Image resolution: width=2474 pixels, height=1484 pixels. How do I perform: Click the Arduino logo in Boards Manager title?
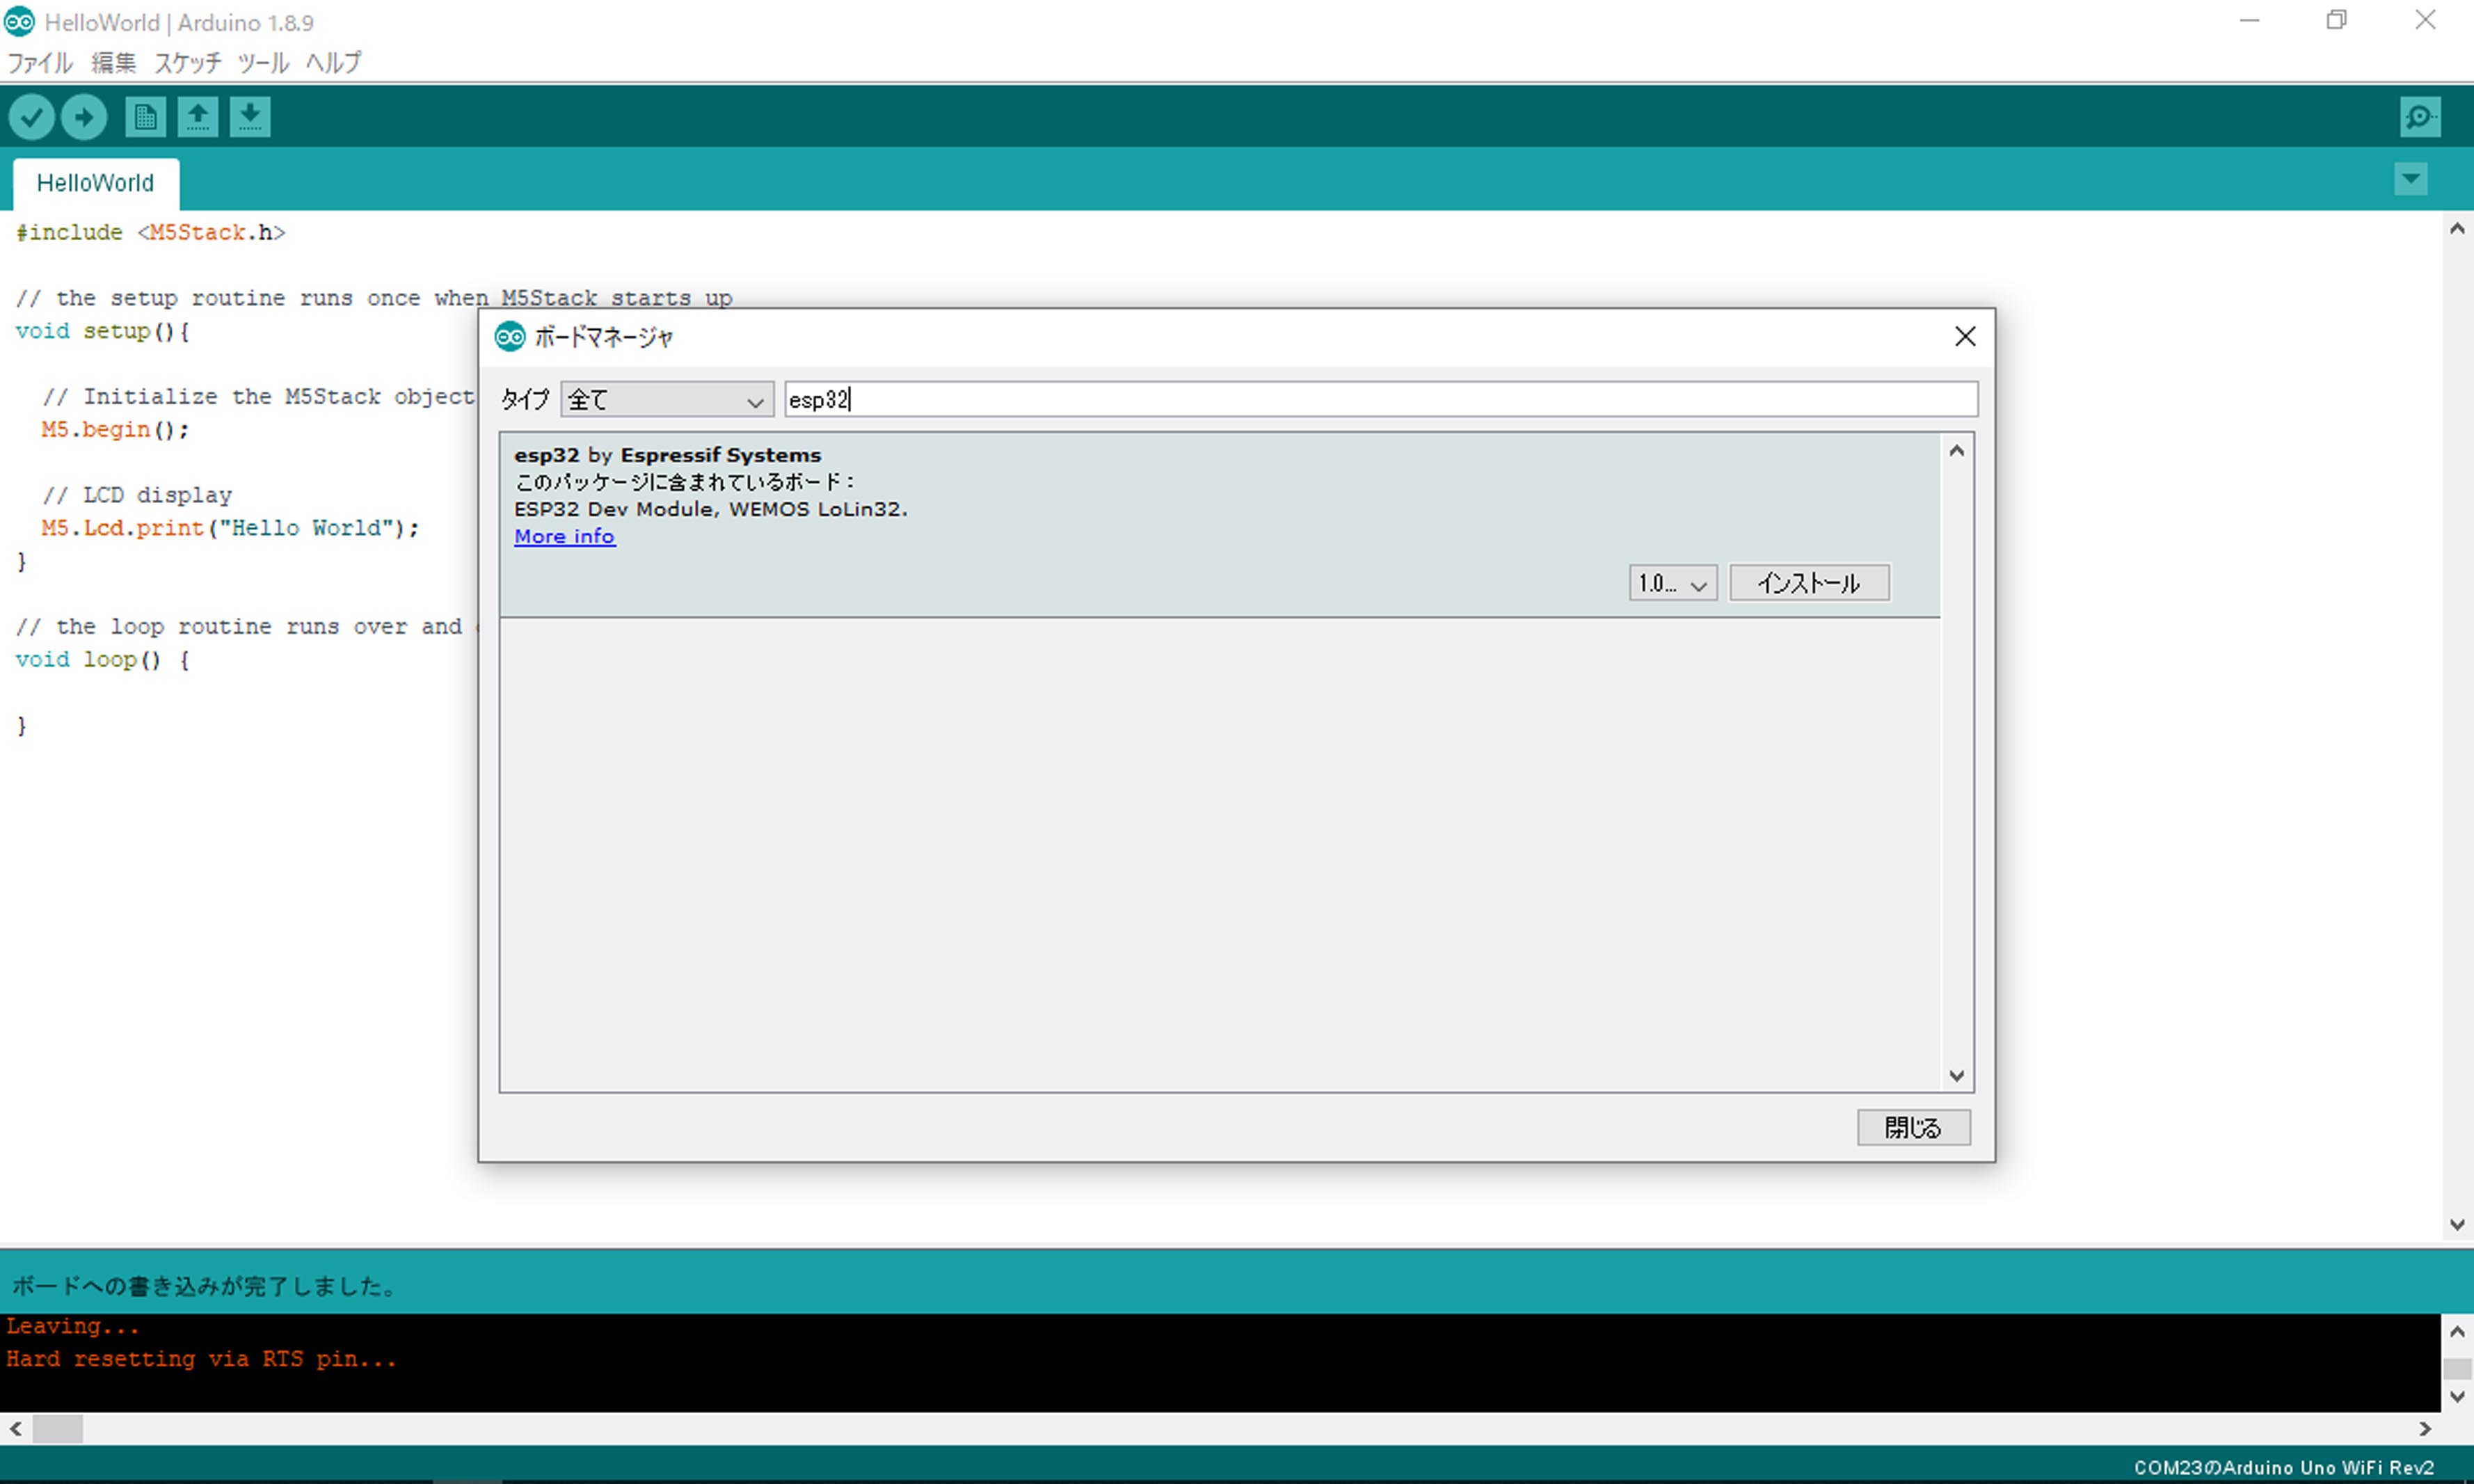click(x=510, y=337)
